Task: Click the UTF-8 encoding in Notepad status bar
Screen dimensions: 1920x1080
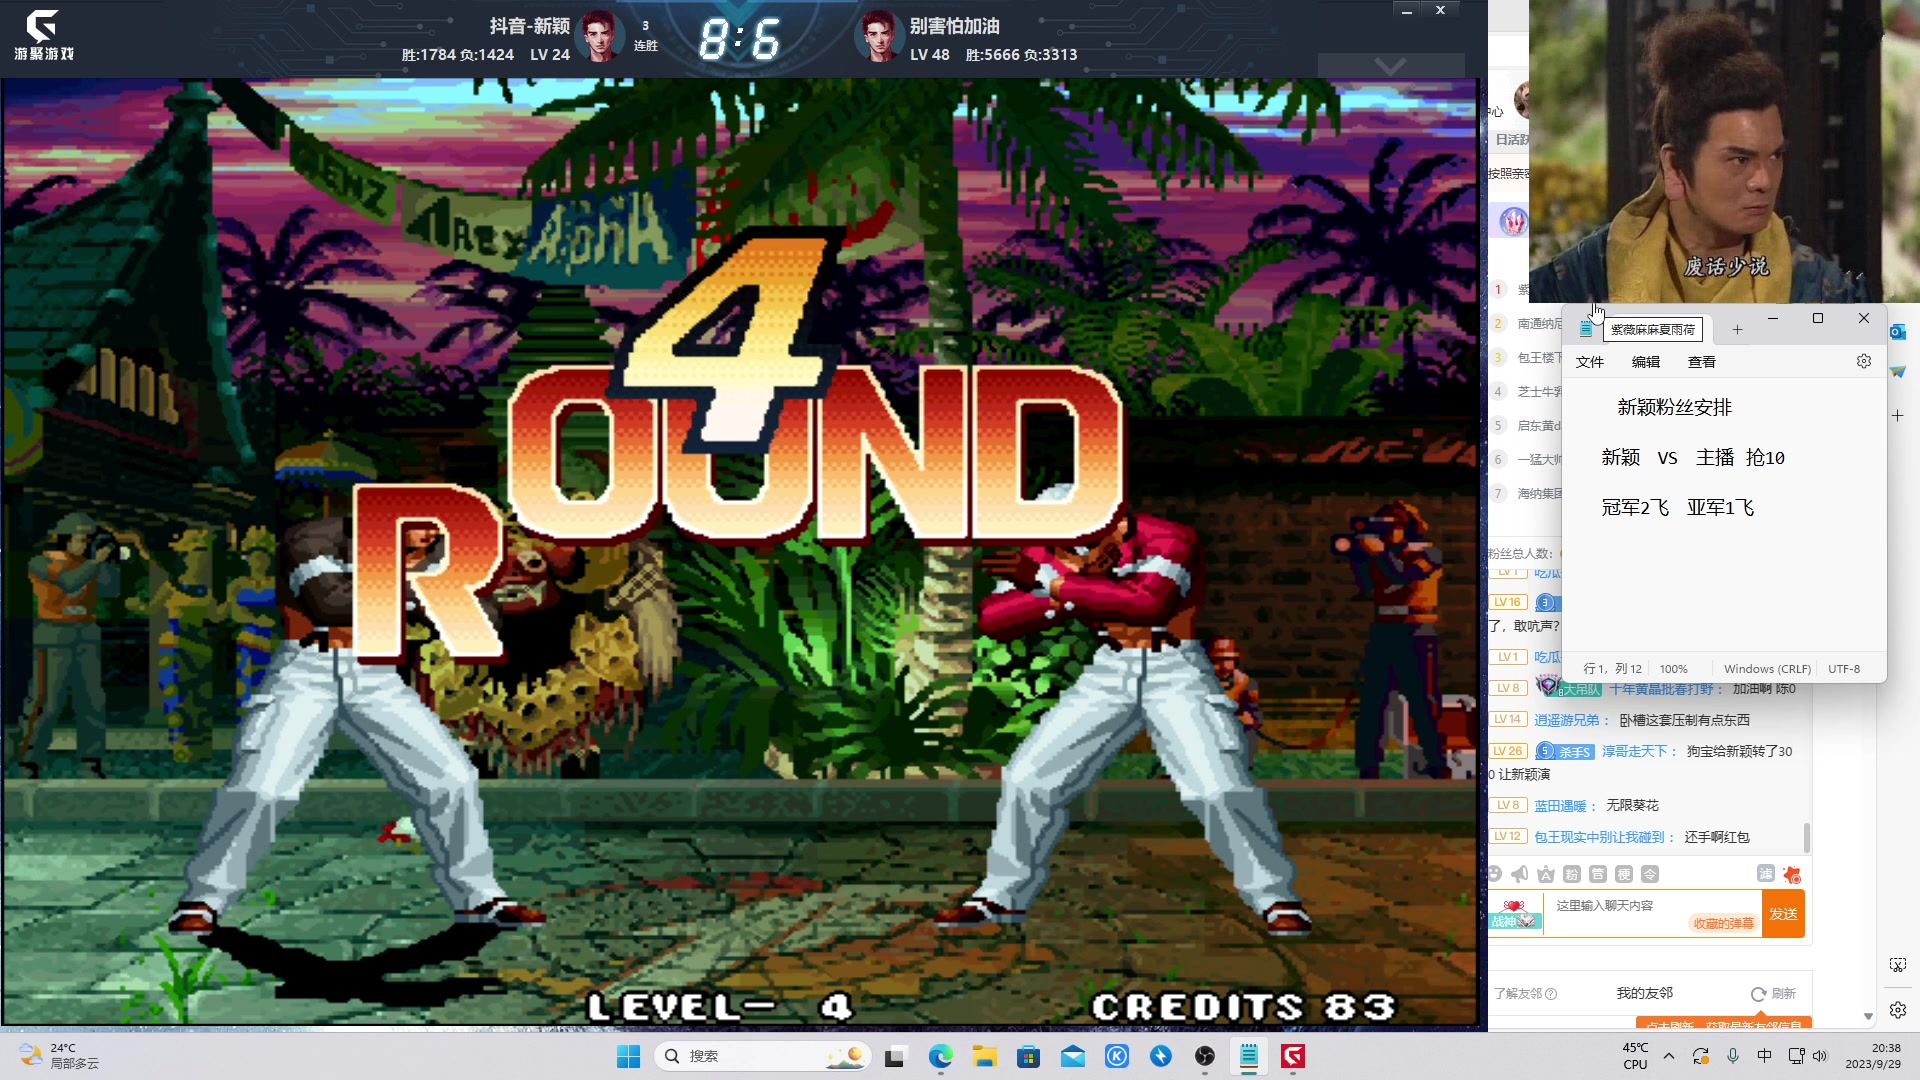Action: tap(1844, 669)
